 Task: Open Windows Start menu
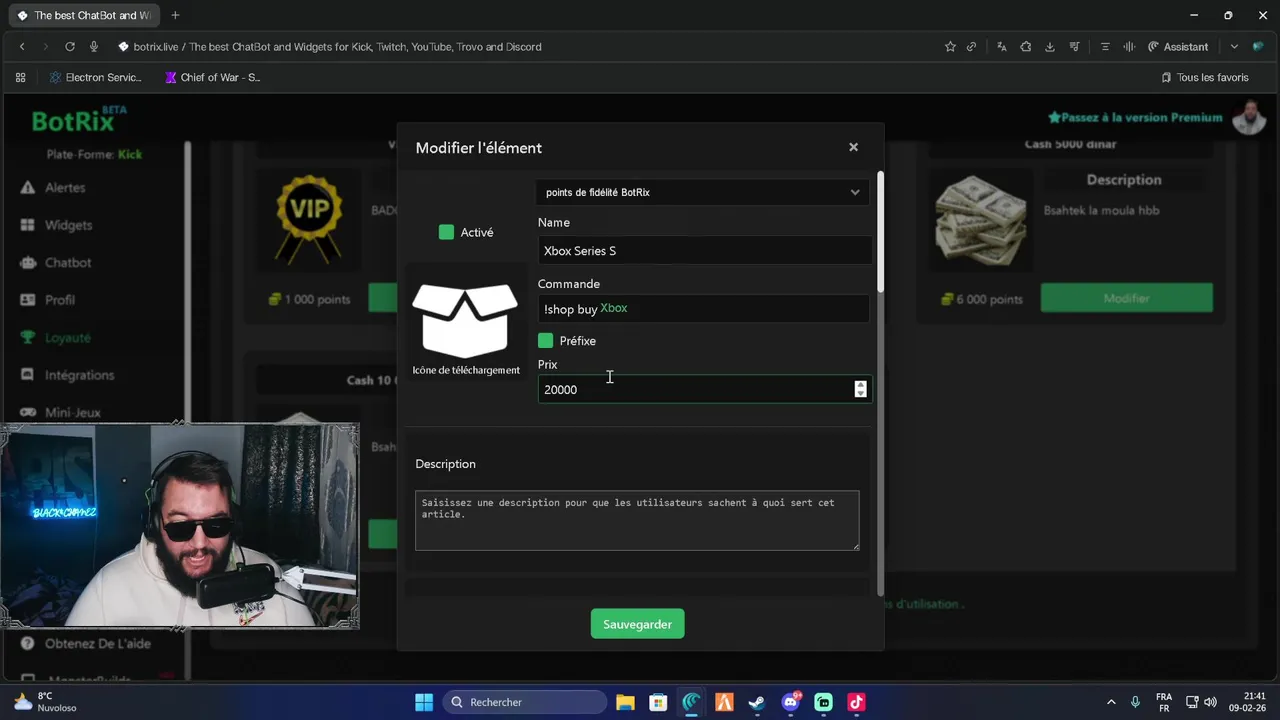424,702
